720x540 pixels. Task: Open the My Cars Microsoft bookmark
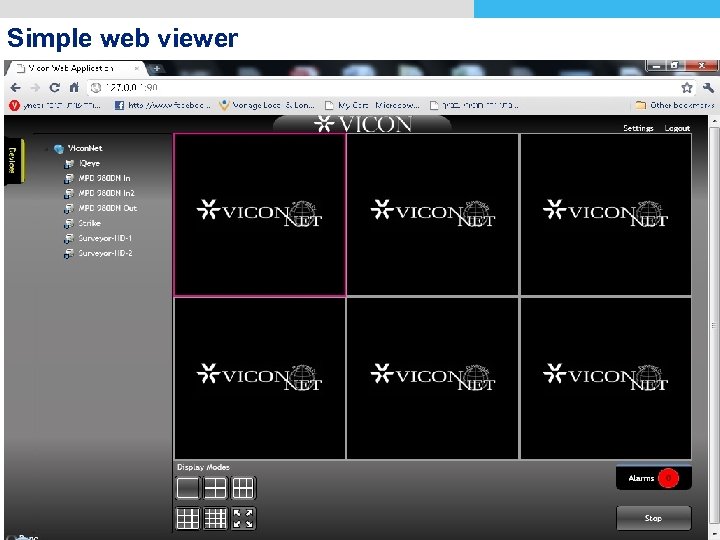372,106
